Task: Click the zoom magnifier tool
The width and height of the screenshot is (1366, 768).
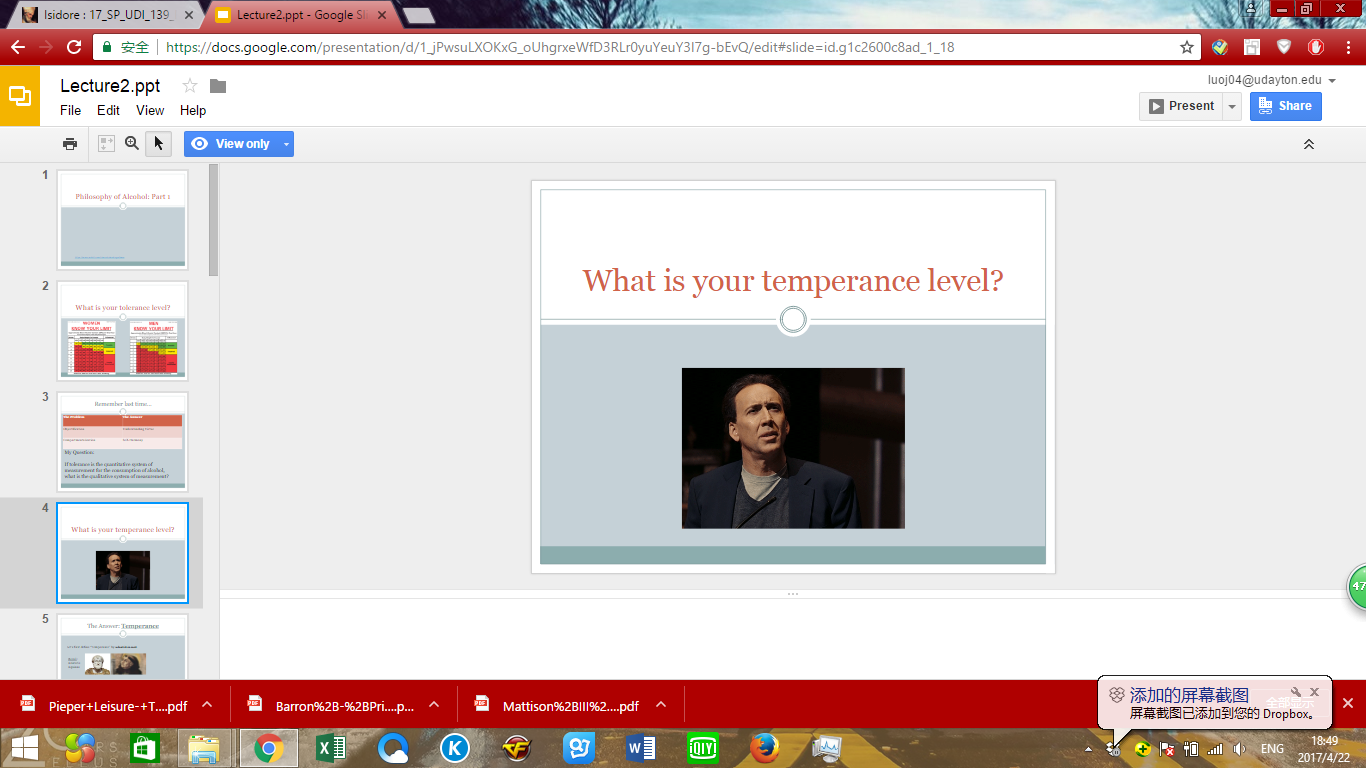Action: (x=132, y=144)
